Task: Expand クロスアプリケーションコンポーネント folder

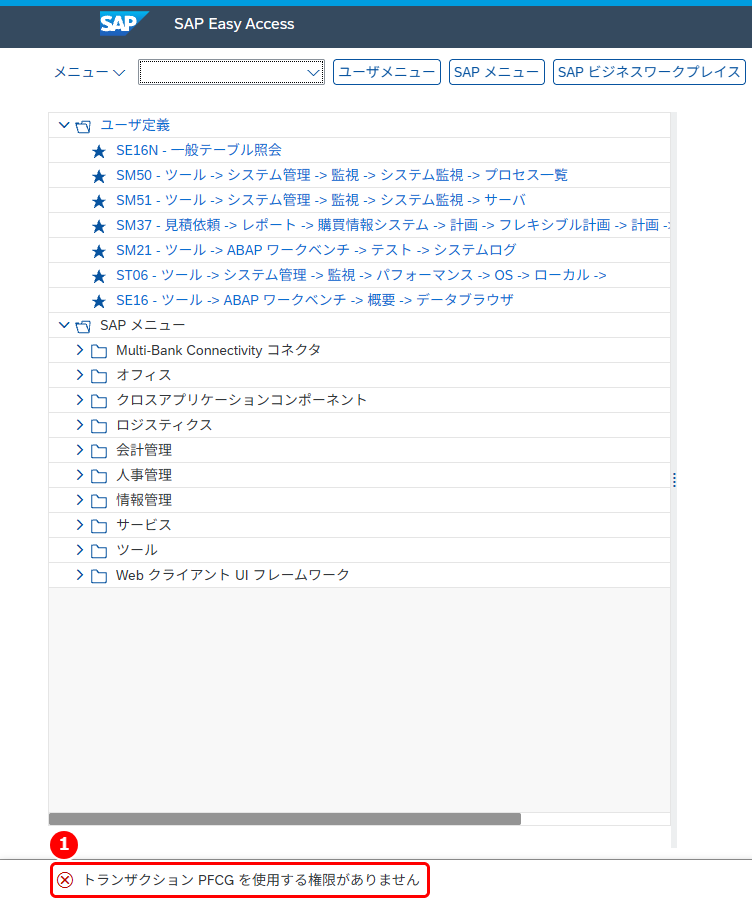Action: coord(80,400)
